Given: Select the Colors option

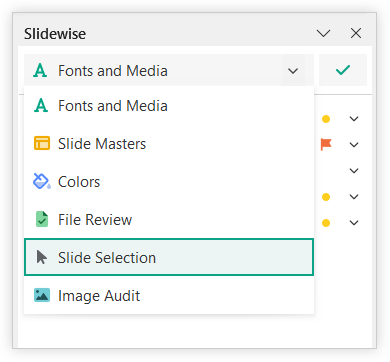Looking at the screenshot, I should pos(169,182).
